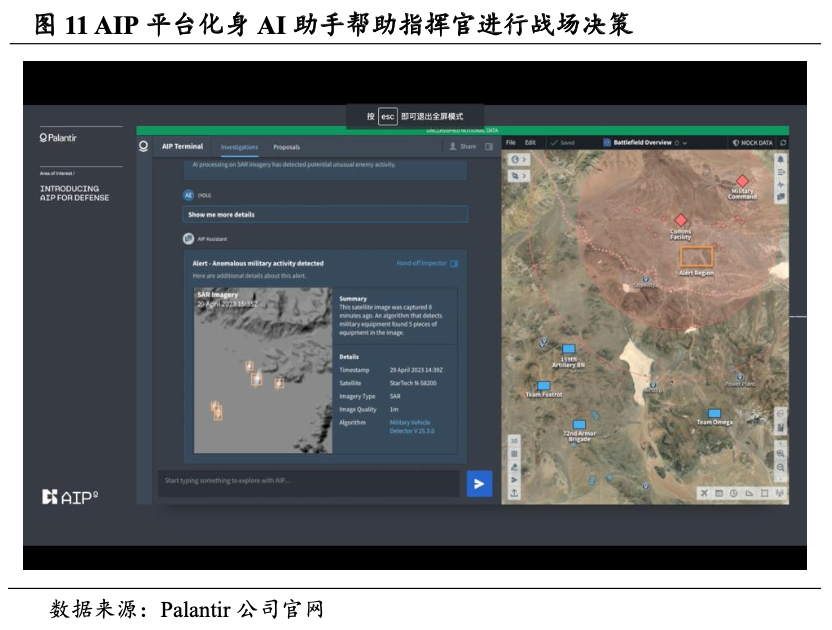This screenshot has width=832, height=630.
Task: Focus the 'Start typing something to explore' input
Action: click(309, 483)
